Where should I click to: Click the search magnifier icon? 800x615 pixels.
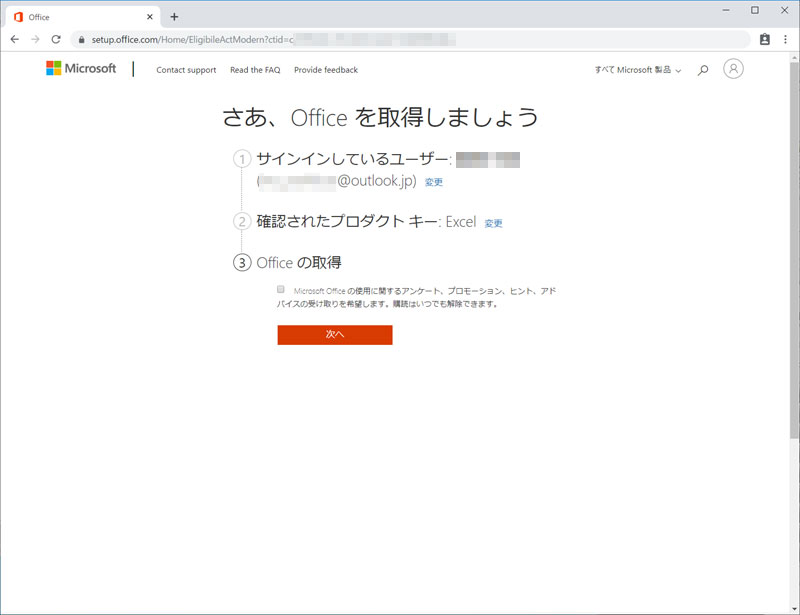[x=703, y=70]
